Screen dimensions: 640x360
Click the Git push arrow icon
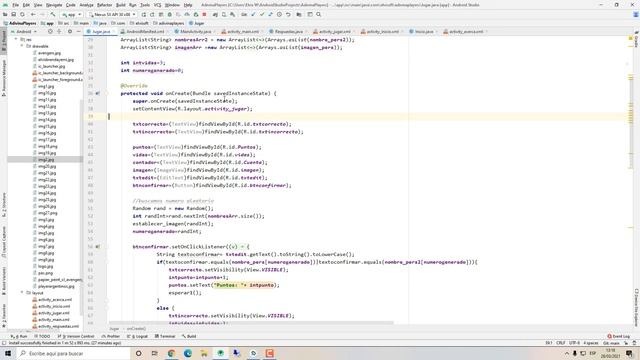click(x=271, y=14)
